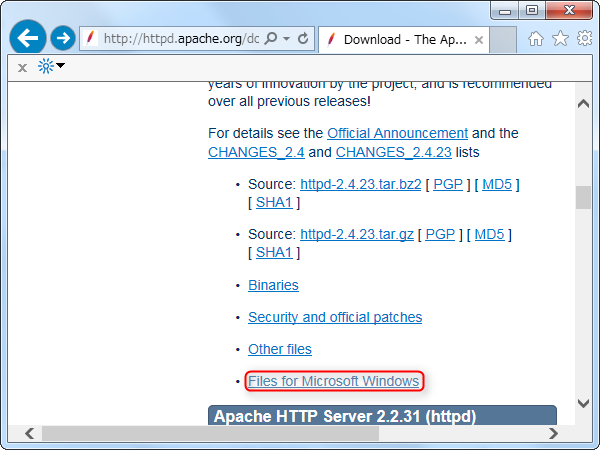Maximize the browser window

pos(532,10)
